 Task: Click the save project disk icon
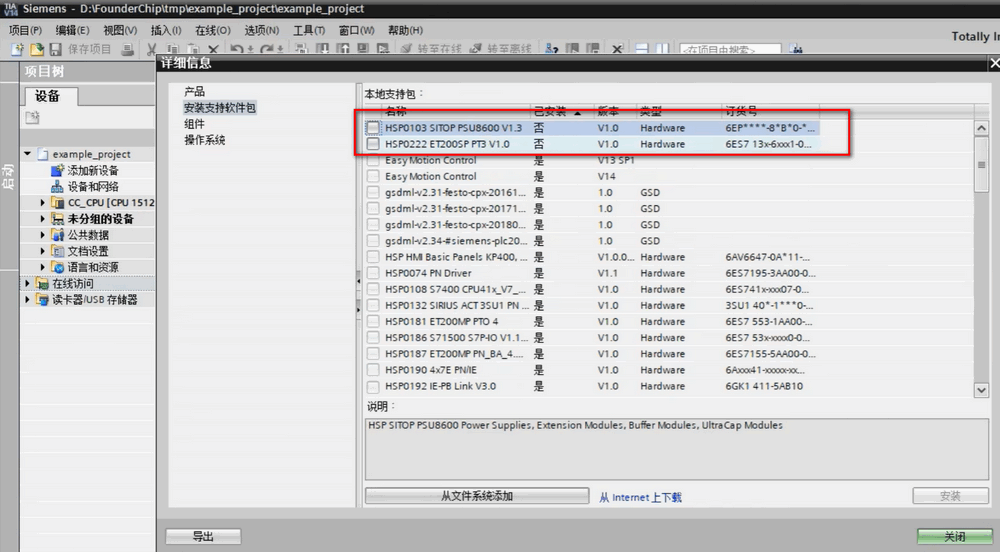point(55,49)
